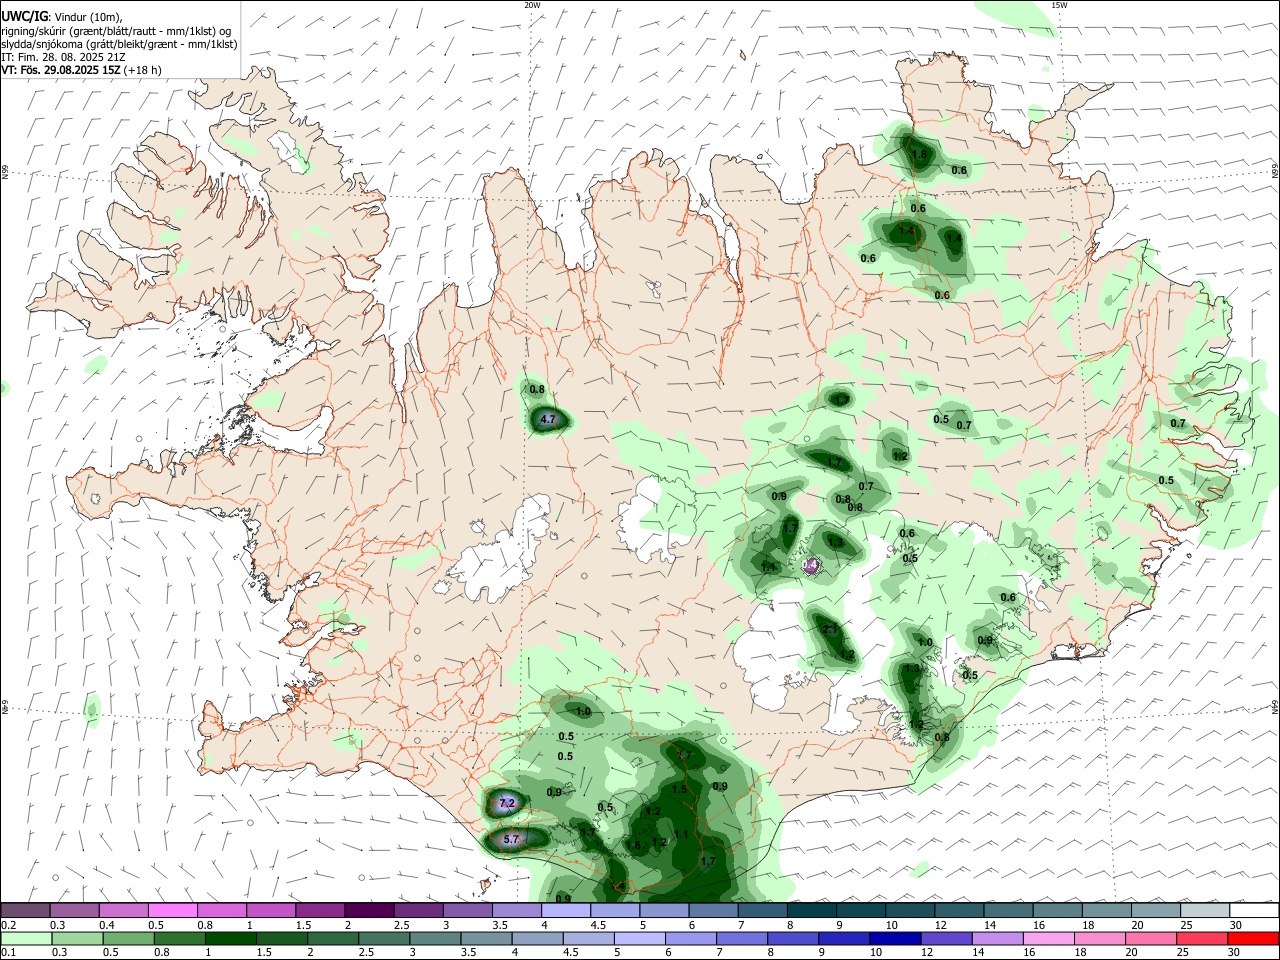Viewport: 1280px width, 960px height.
Task: Pick the violet rain swatch labelled 14
Action: pos(998,938)
